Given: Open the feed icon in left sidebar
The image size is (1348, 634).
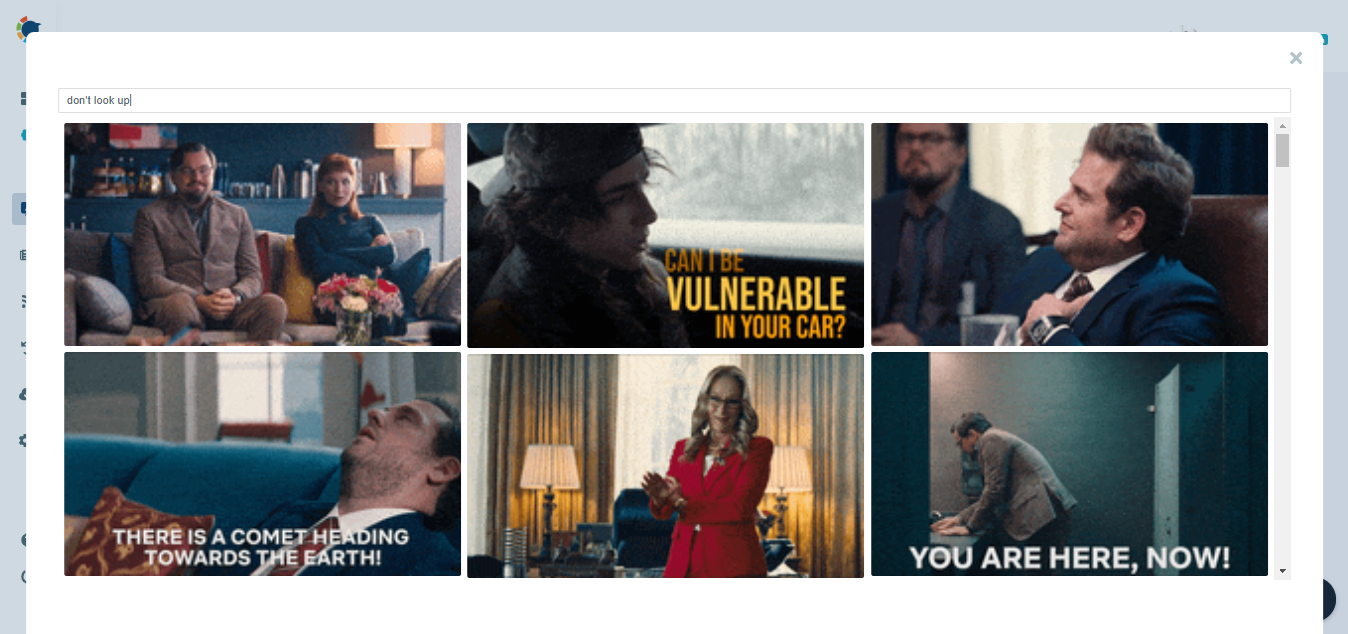Looking at the screenshot, I should point(22,301).
